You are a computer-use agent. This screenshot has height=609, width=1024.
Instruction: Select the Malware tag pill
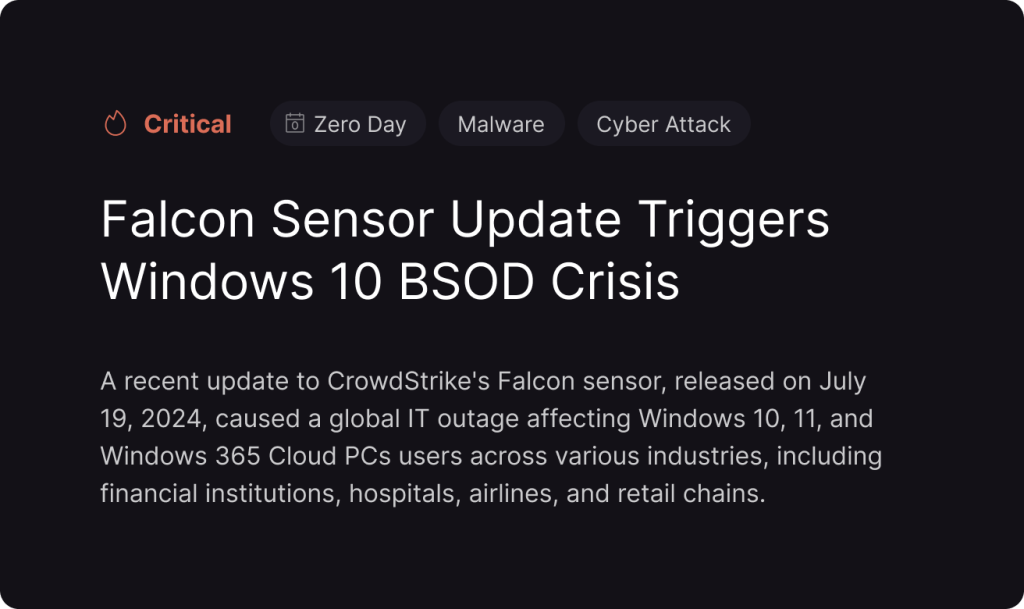pos(501,123)
